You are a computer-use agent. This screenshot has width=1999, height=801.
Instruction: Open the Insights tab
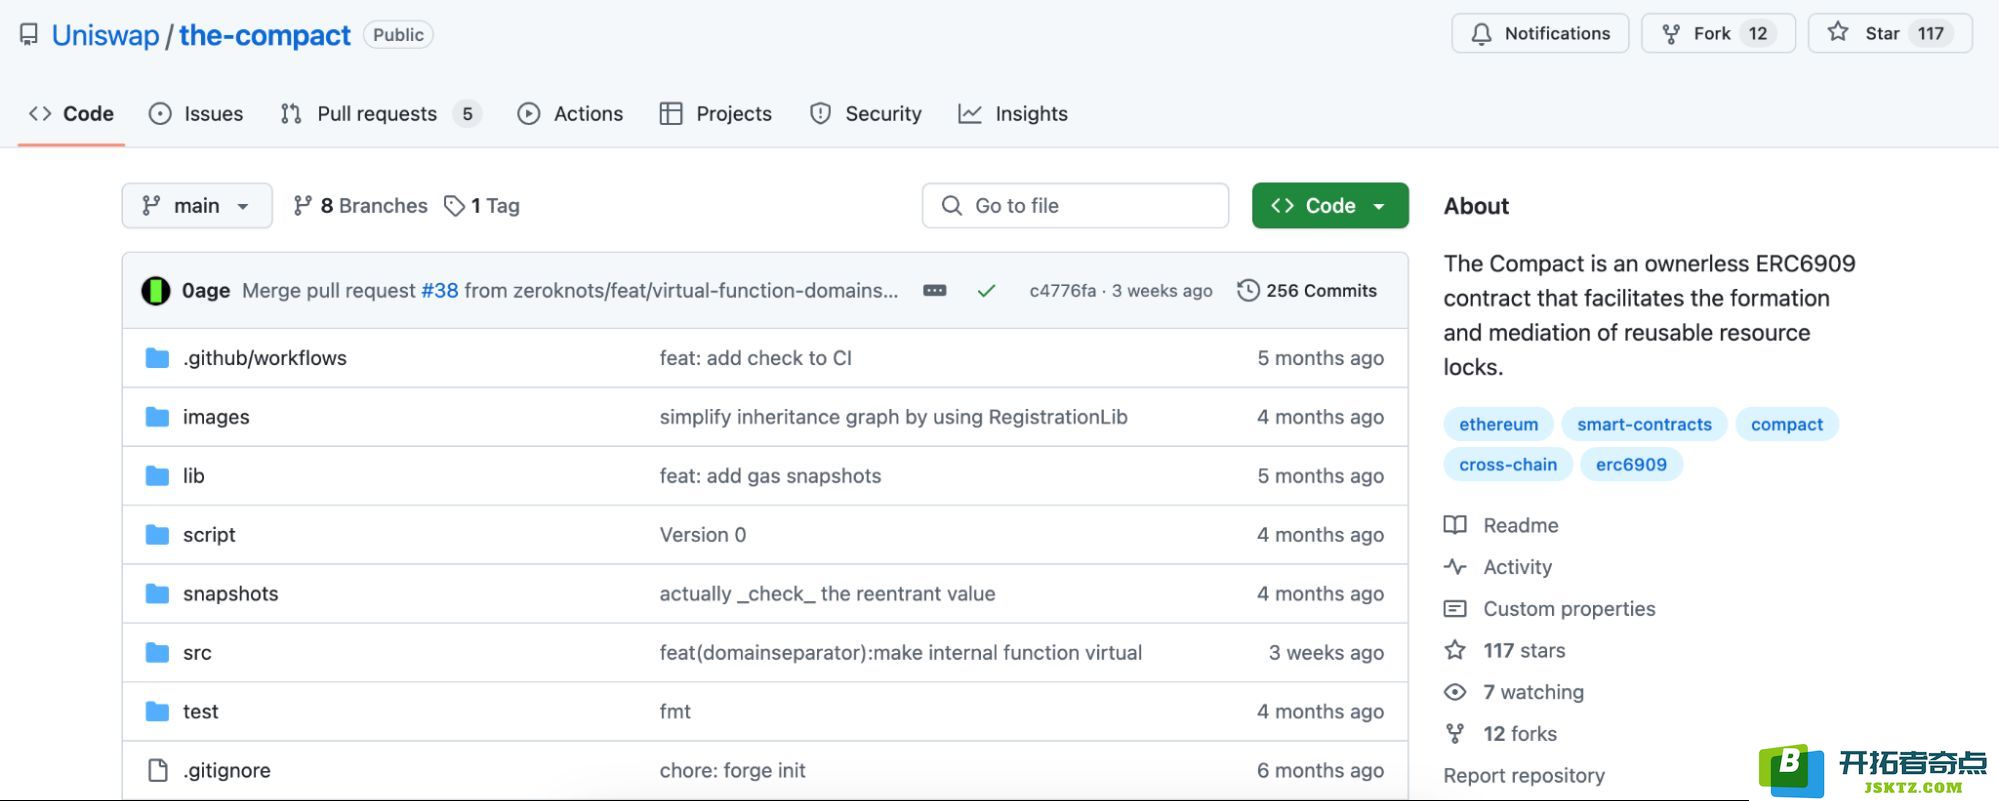tap(1013, 114)
